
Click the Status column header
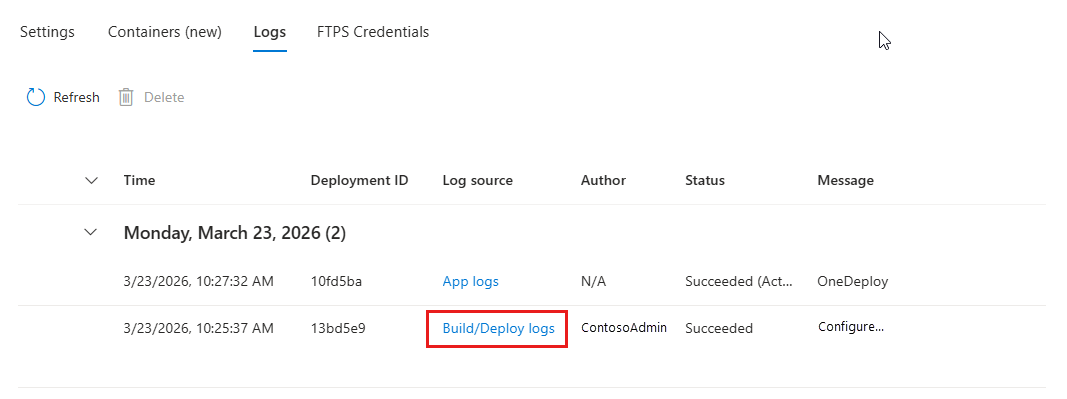(705, 180)
